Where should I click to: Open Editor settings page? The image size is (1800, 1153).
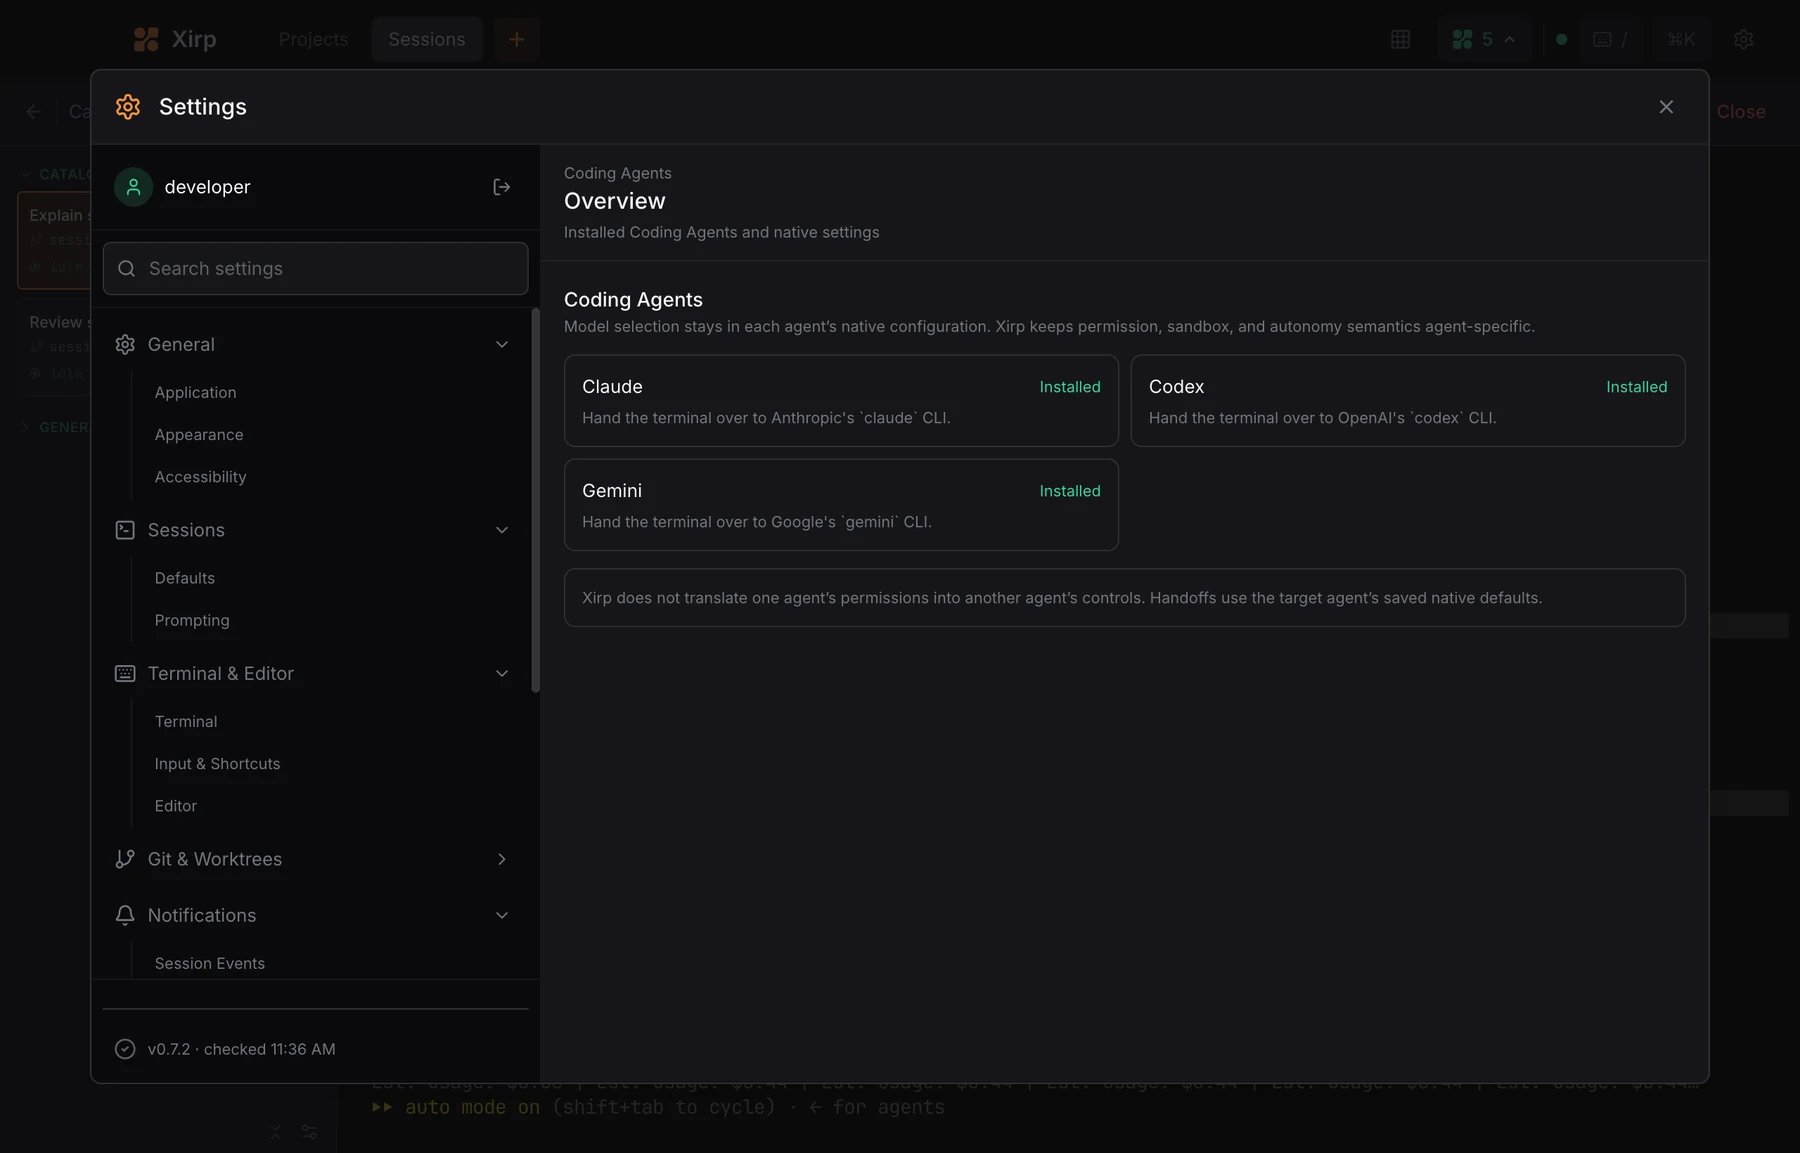pos(176,806)
